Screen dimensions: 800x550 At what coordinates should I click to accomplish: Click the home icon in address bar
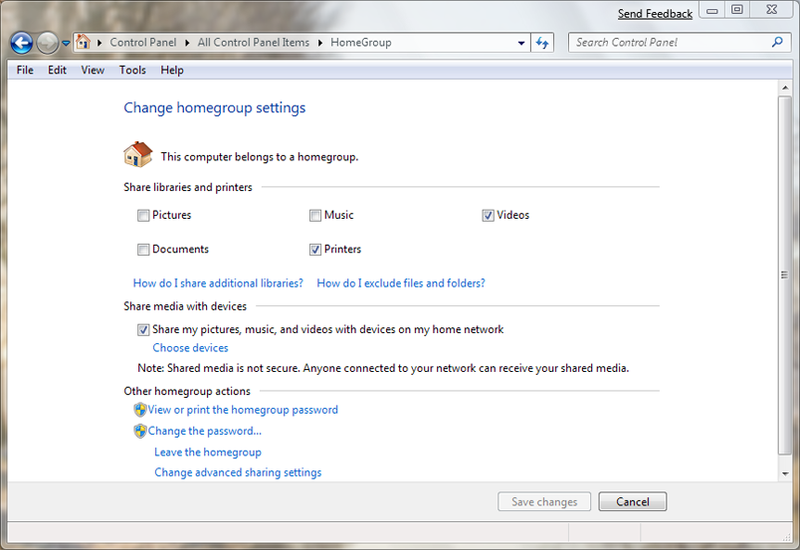(x=83, y=42)
